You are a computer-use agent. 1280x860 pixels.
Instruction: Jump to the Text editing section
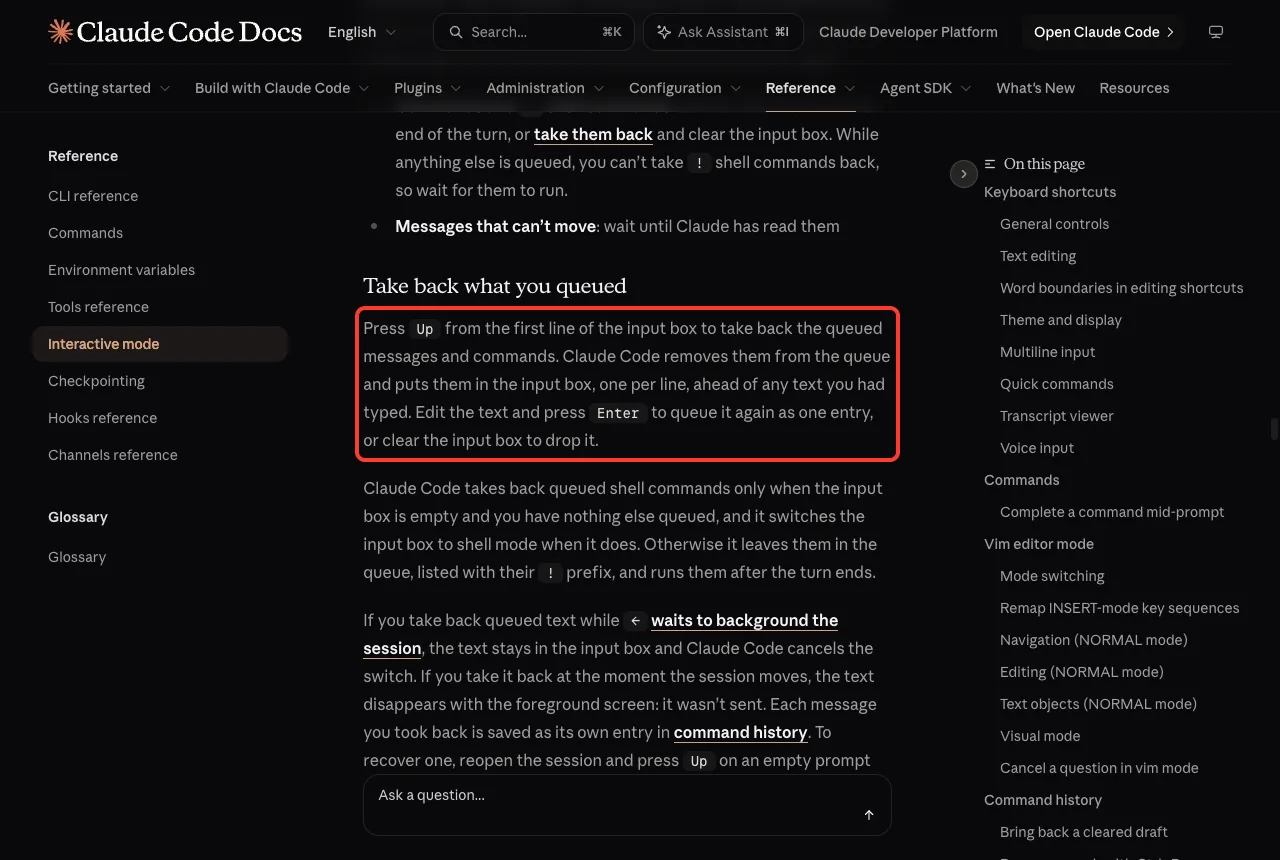(x=1038, y=256)
